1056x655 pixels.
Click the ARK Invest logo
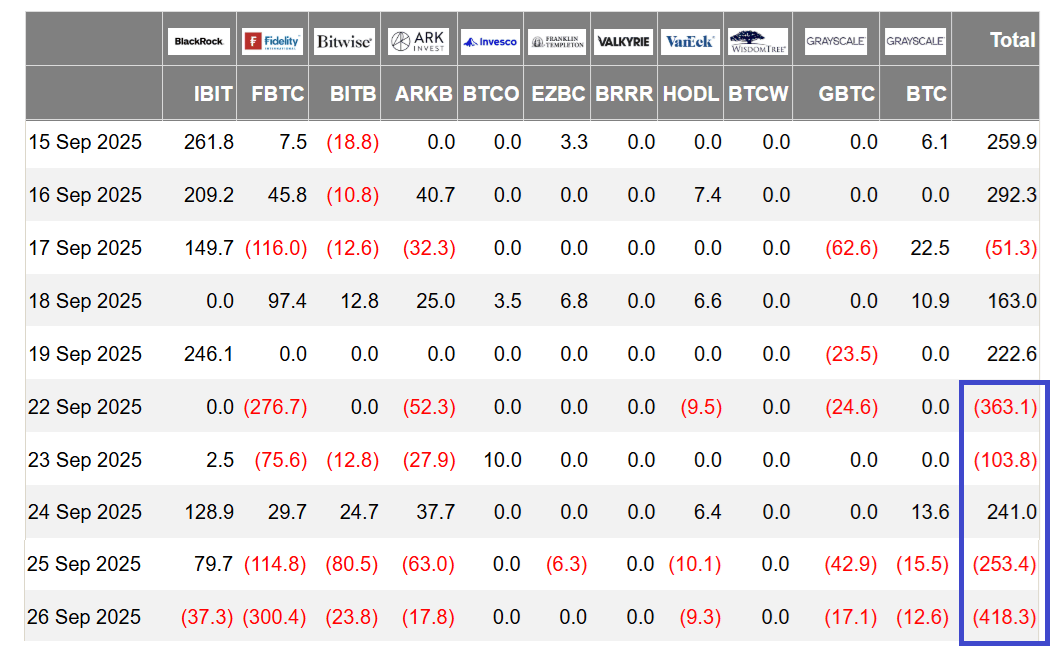(x=418, y=41)
